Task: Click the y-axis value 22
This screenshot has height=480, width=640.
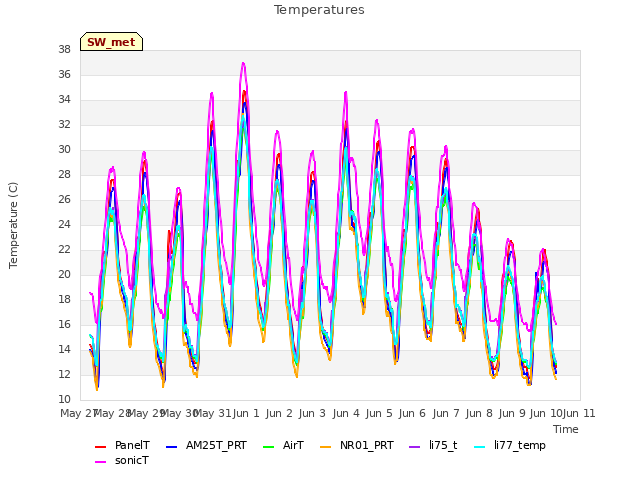Action: (x=64, y=249)
